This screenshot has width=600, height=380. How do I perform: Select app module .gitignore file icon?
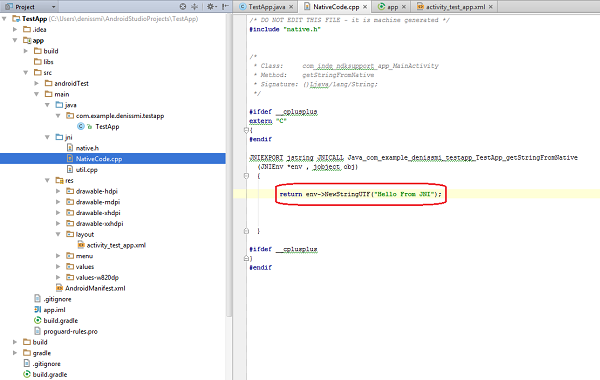(38, 298)
